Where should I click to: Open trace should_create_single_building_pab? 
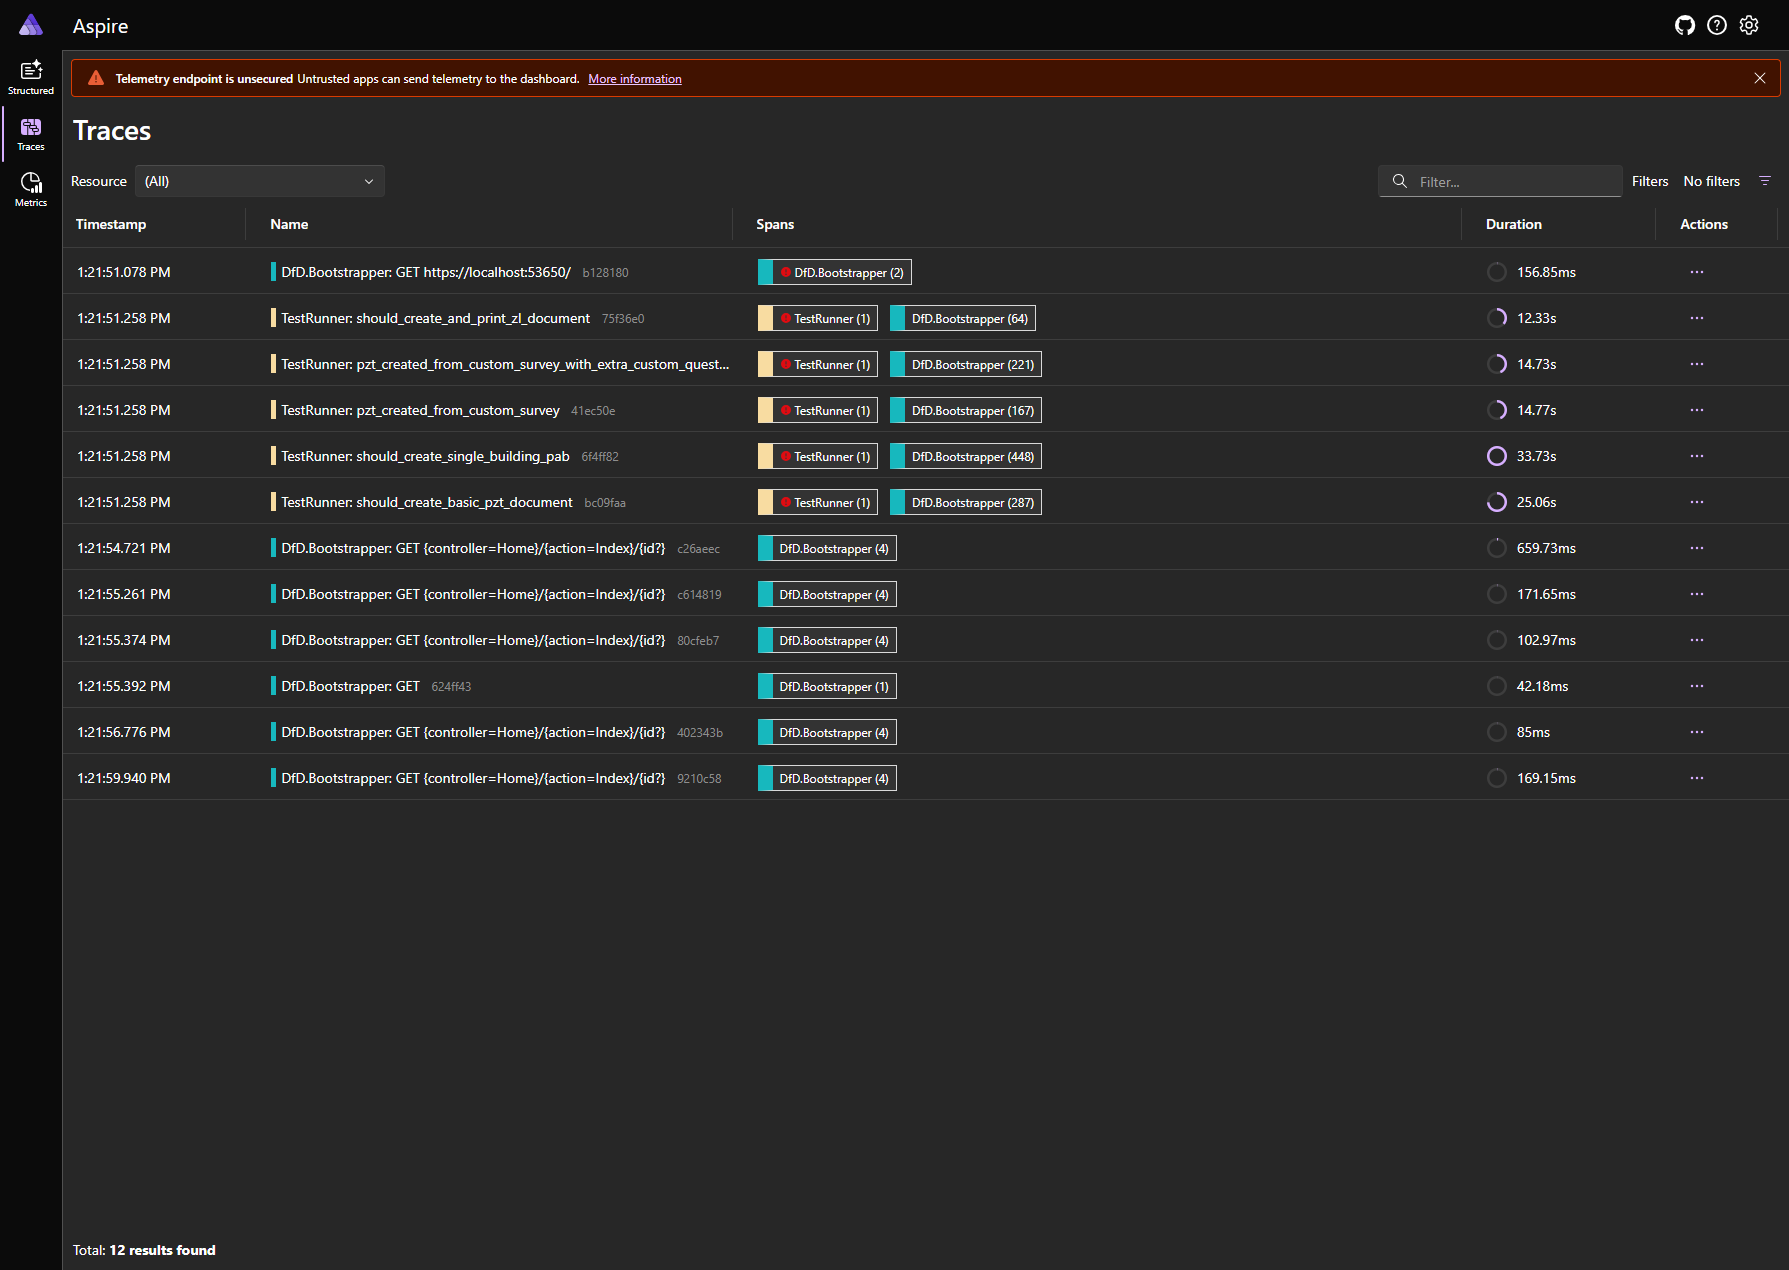(x=425, y=456)
